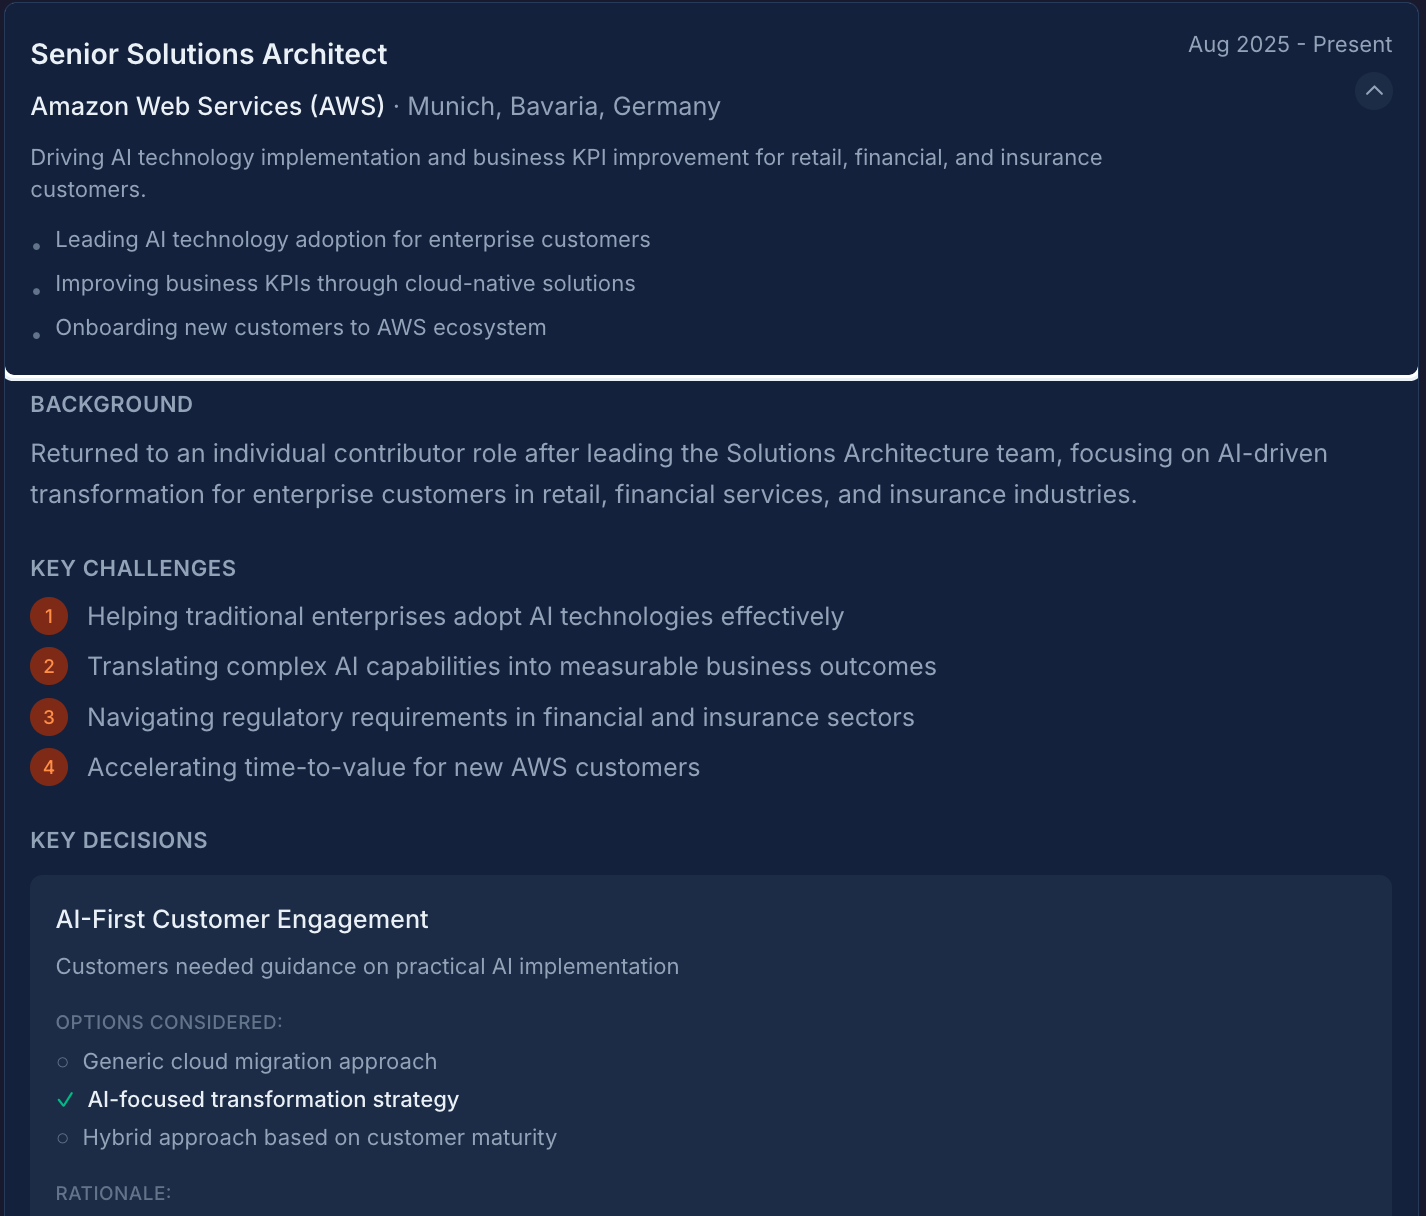1426x1216 pixels.
Task: Click the number 2 challenge badge
Action: pos(49,666)
